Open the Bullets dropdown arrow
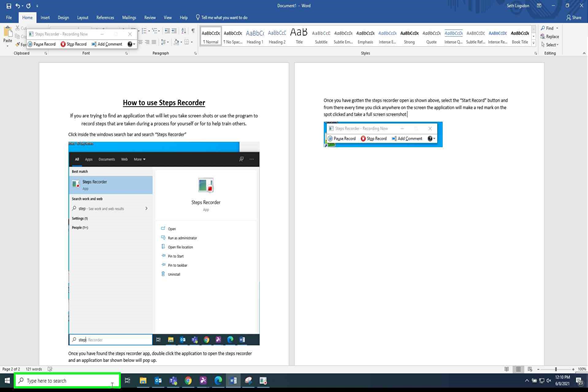The width and height of the screenshot is (588, 392). tap(149, 31)
